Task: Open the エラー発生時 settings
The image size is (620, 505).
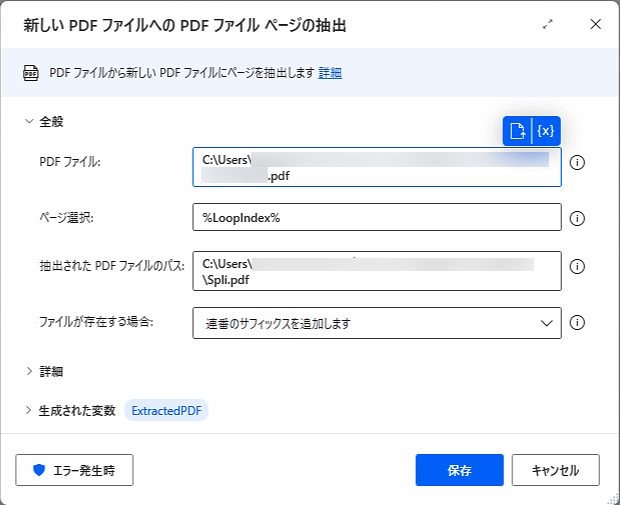Action: (74, 469)
